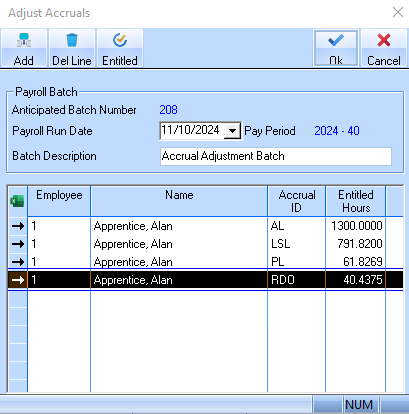Click the Add toolbar button
The height and width of the screenshot is (414, 409).
click(x=24, y=49)
